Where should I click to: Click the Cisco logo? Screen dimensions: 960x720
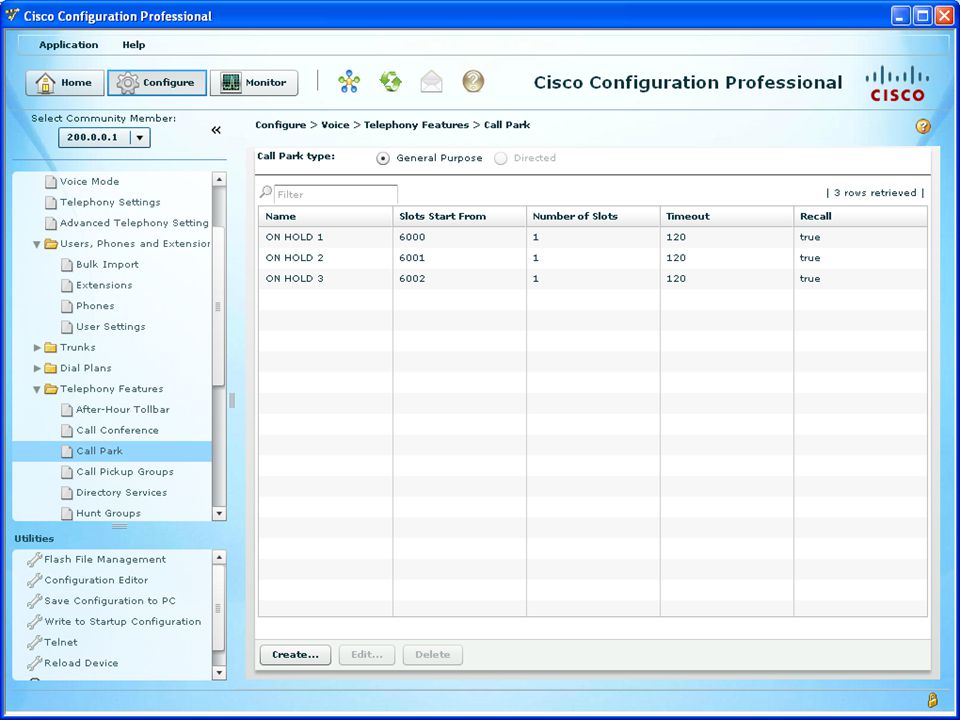coord(897,83)
